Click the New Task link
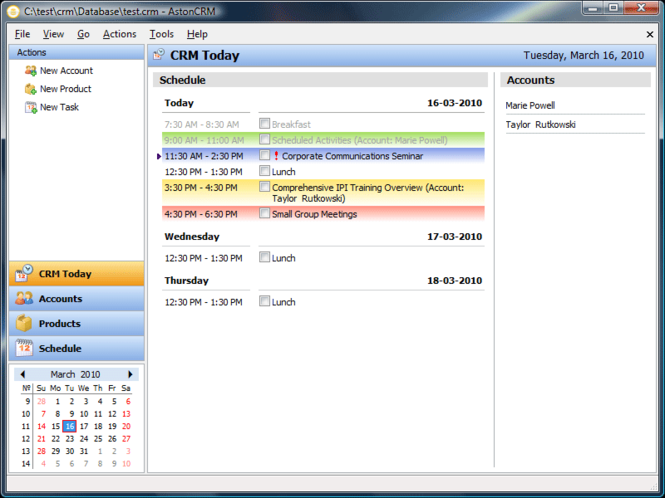Screen dimensions: 665x498 [x=59, y=107]
